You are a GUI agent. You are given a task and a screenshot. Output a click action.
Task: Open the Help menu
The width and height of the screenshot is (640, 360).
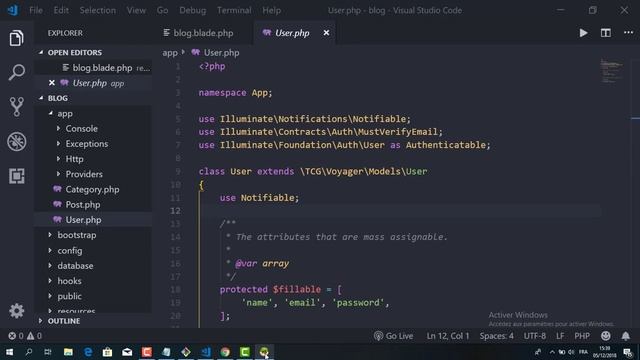pyautogui.click(x=271, y=10)
